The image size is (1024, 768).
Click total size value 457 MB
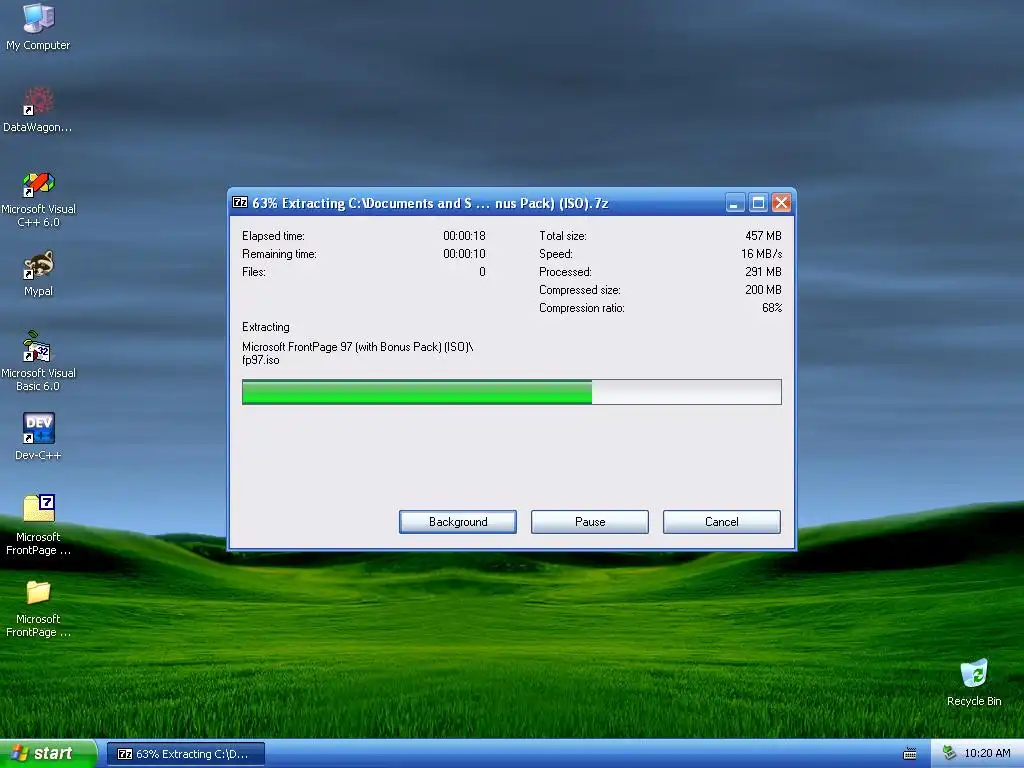(x=763, y=236)
